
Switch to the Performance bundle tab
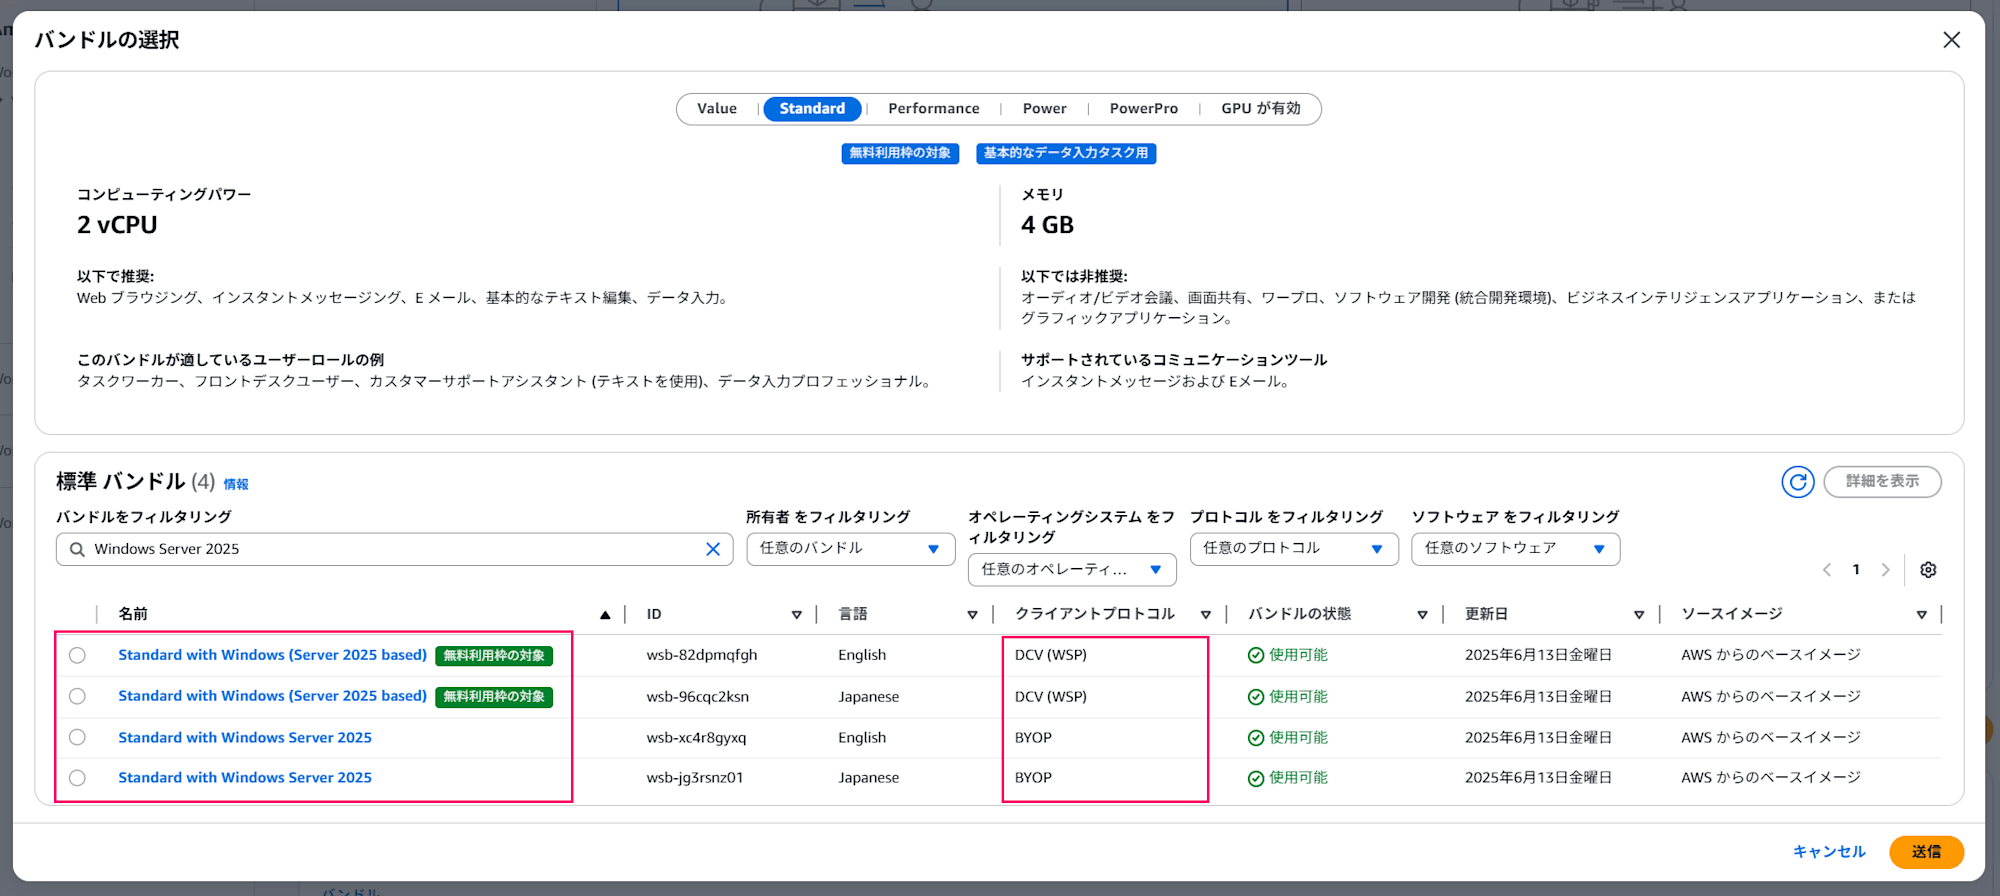click(x=933, y=109)
